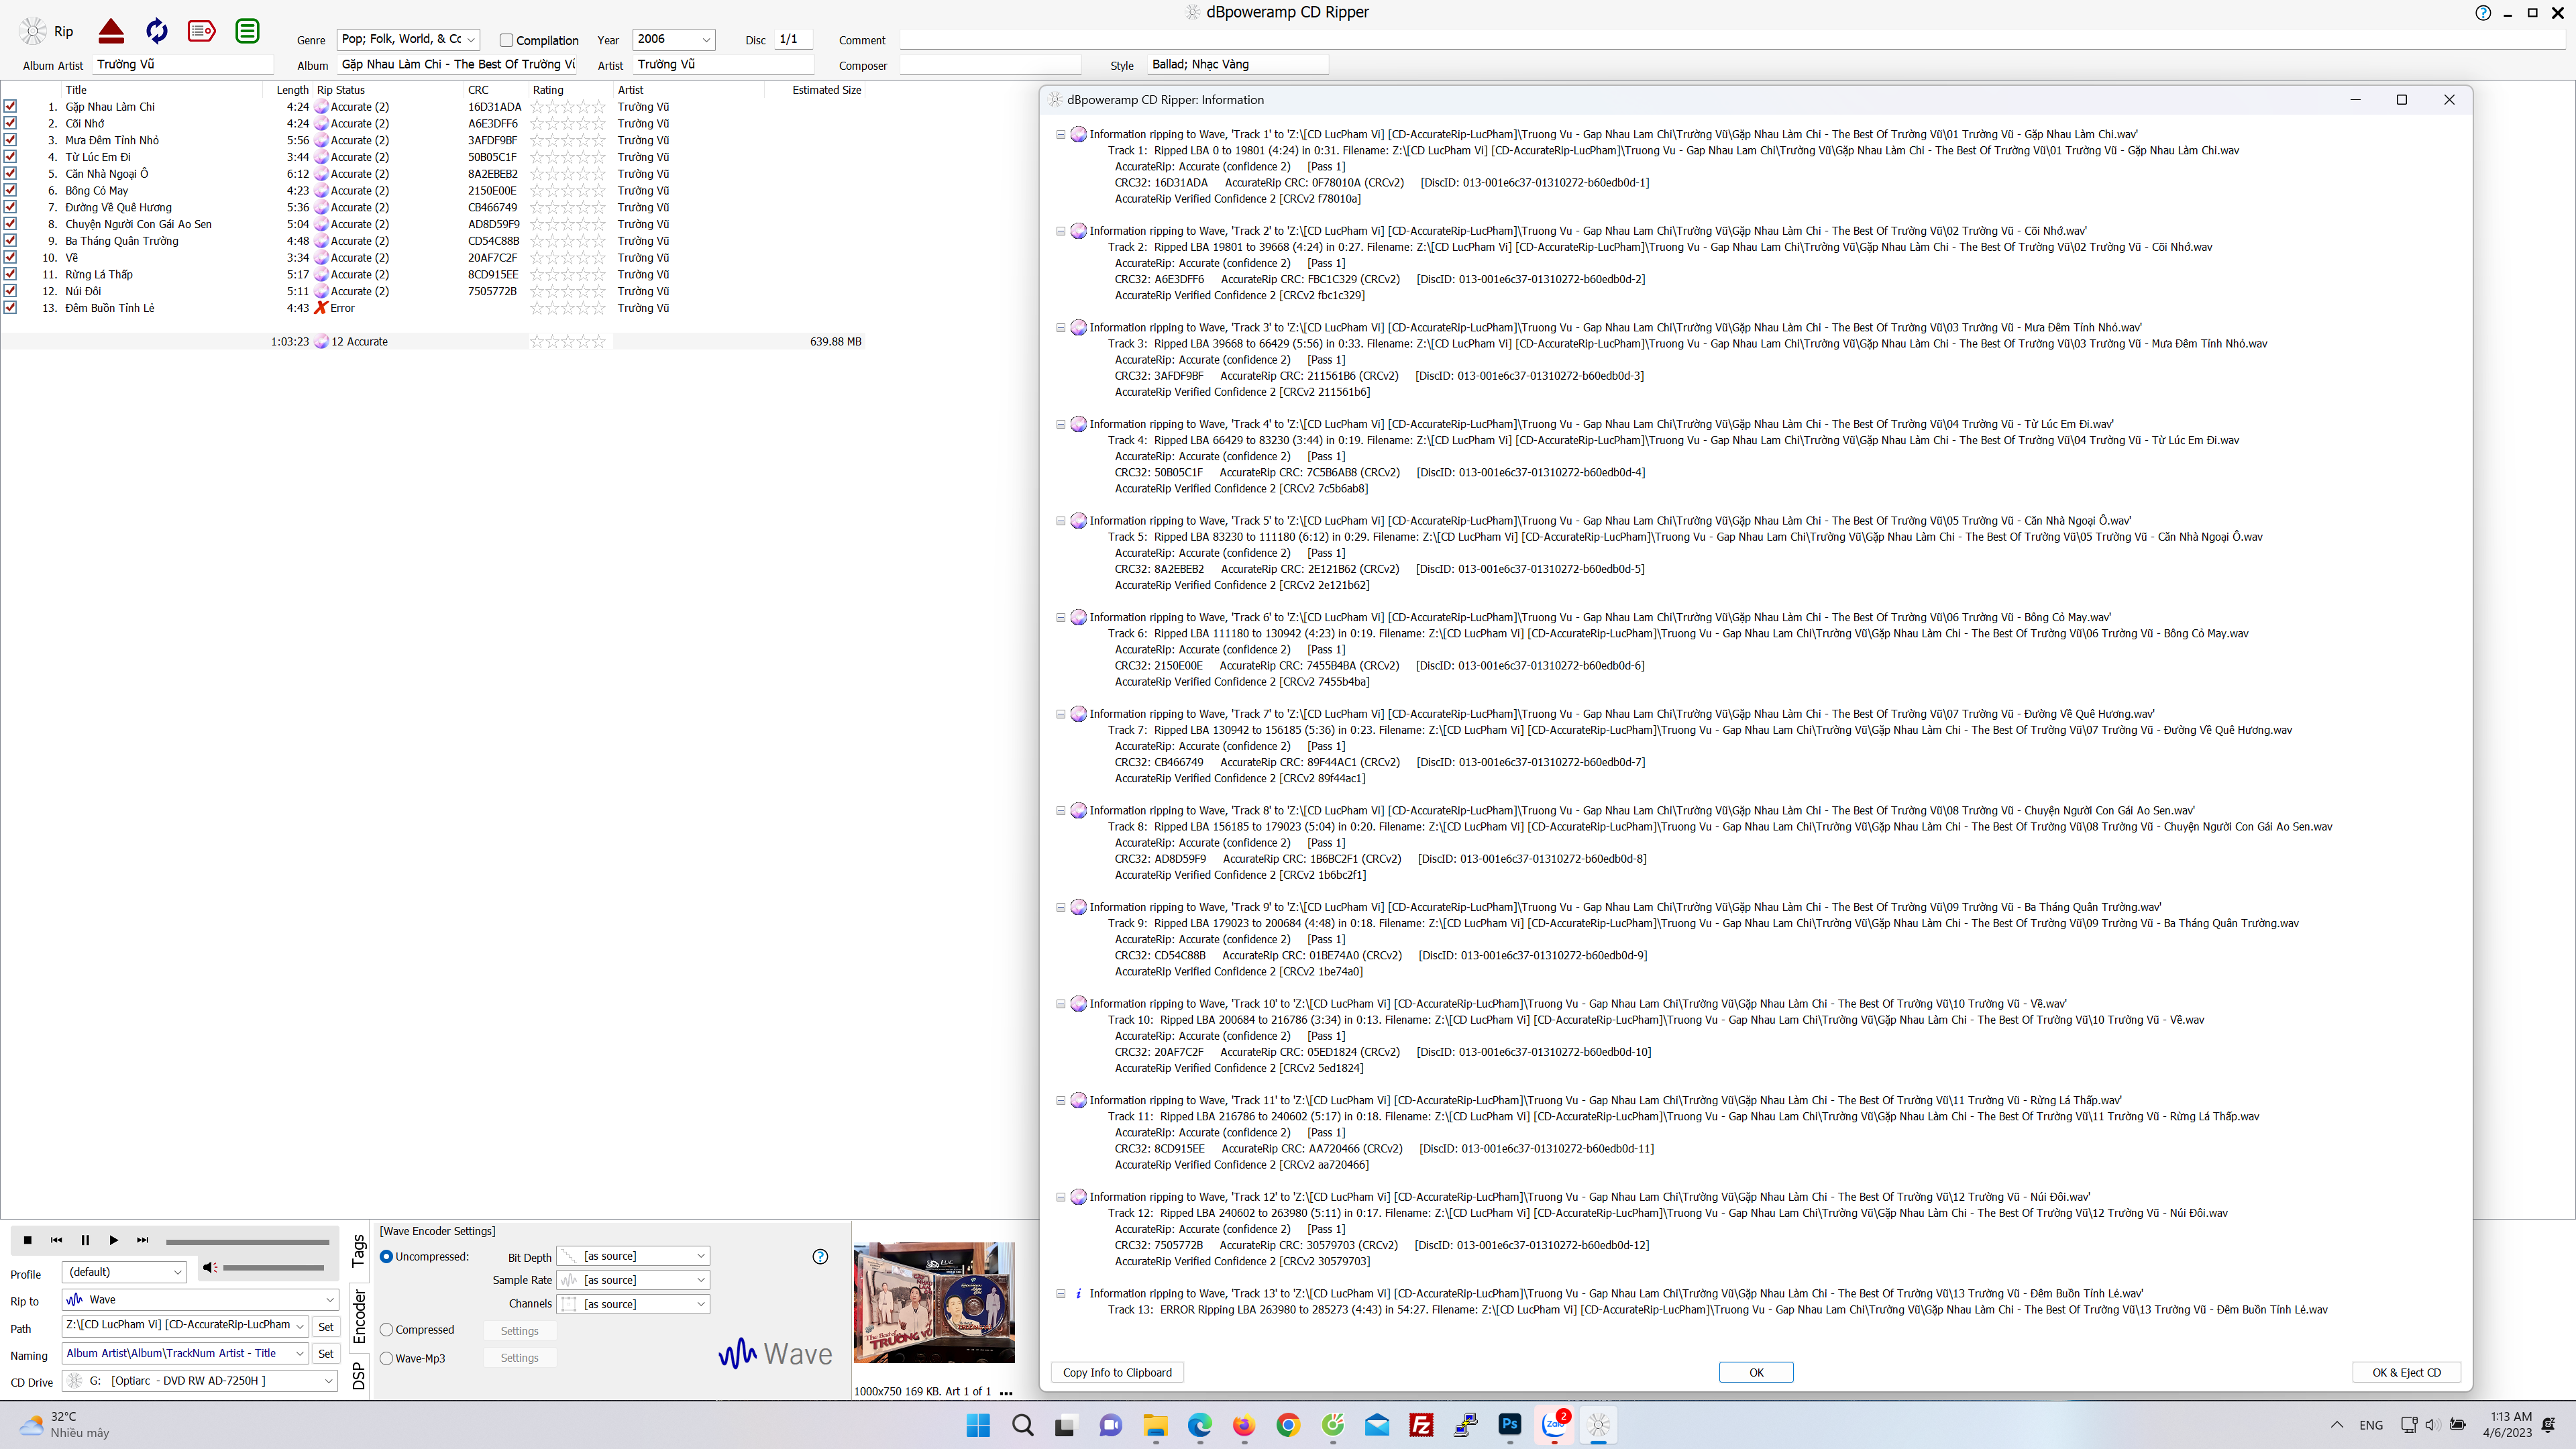The width and height of the screenshot is (2576, 1449).
Task: Uncheck track 1 Gặp Nhau Làm Chi
Action: pyautogui.click(x=10, y=106)
